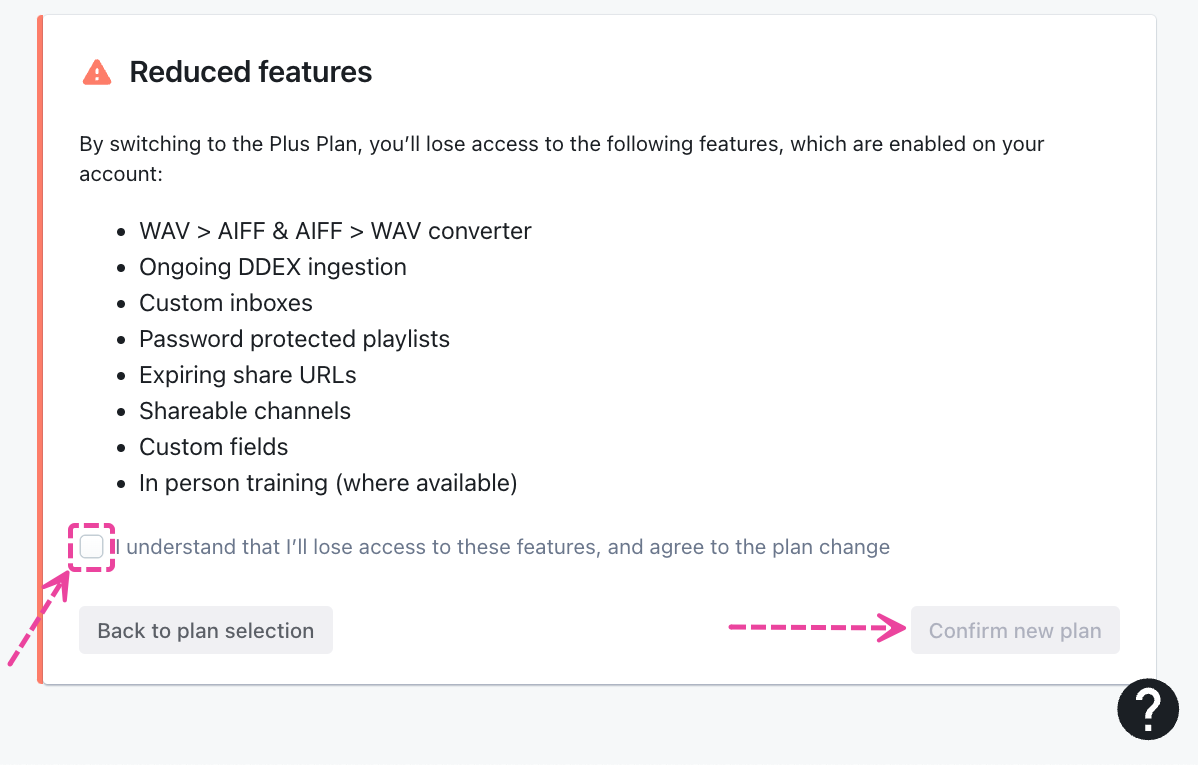Click Password protected playlists in the list
Image resolution: width=1198 pixels, height=765 pixels.
(x=294, y=339)
